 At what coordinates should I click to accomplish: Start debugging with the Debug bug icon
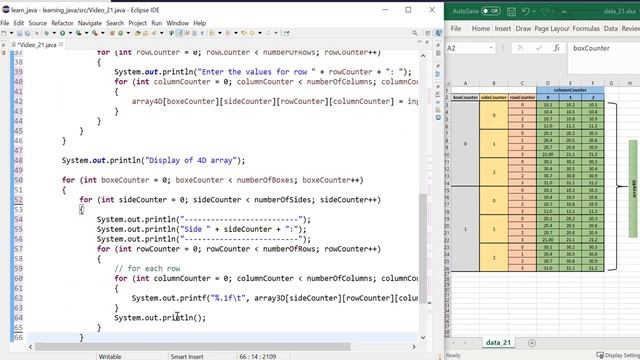(47, 33)
